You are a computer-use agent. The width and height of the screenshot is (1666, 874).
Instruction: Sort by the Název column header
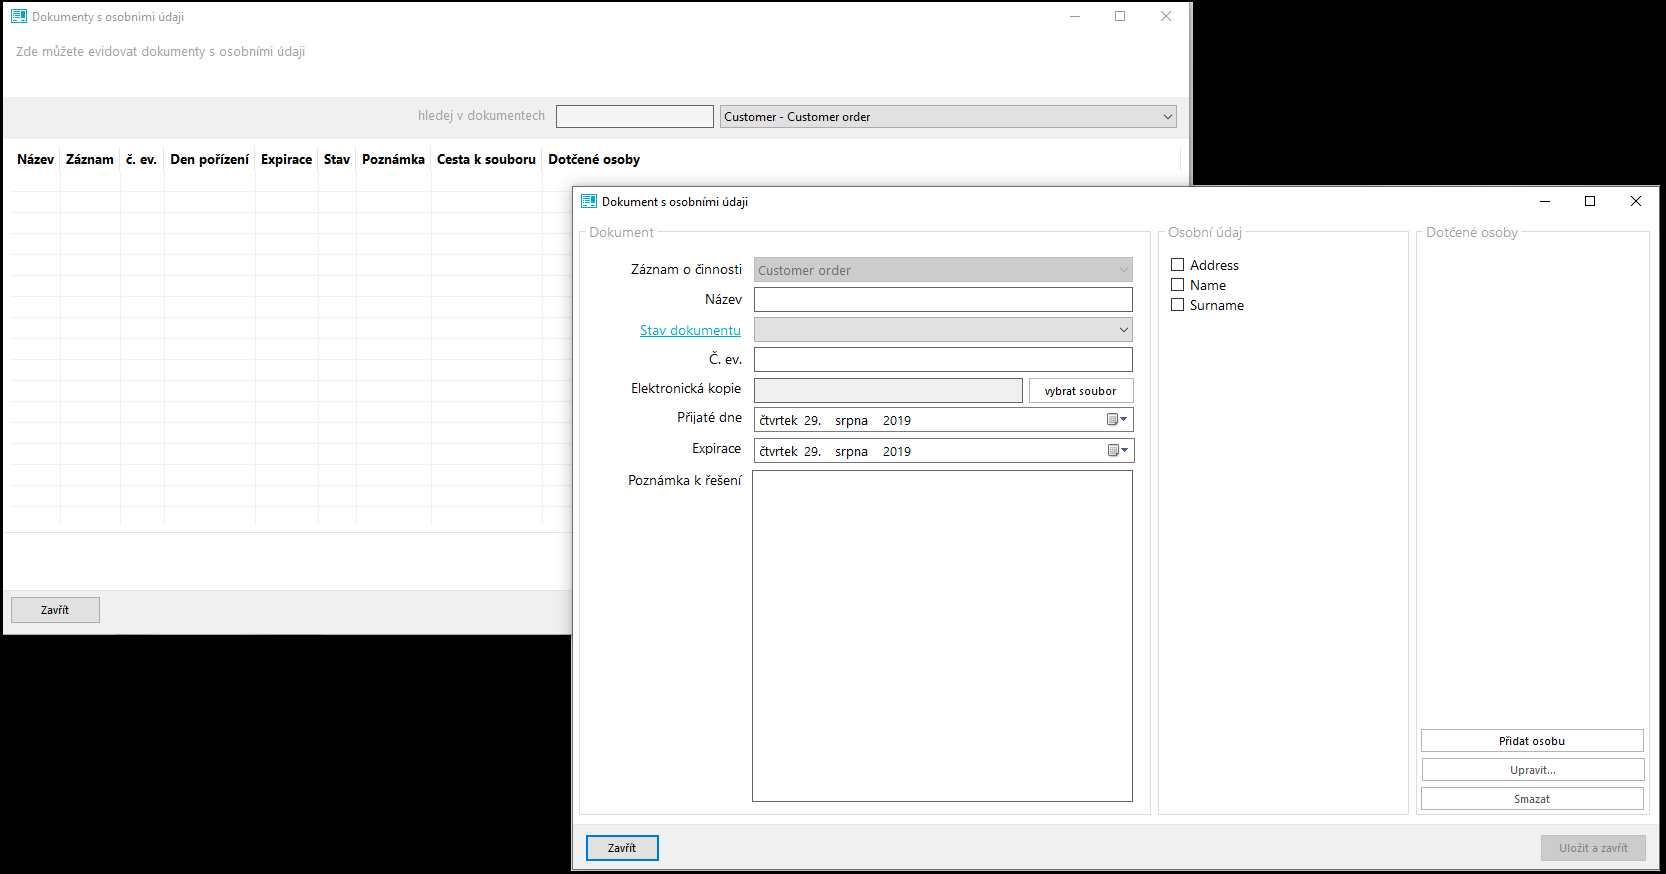pos(35,159)
